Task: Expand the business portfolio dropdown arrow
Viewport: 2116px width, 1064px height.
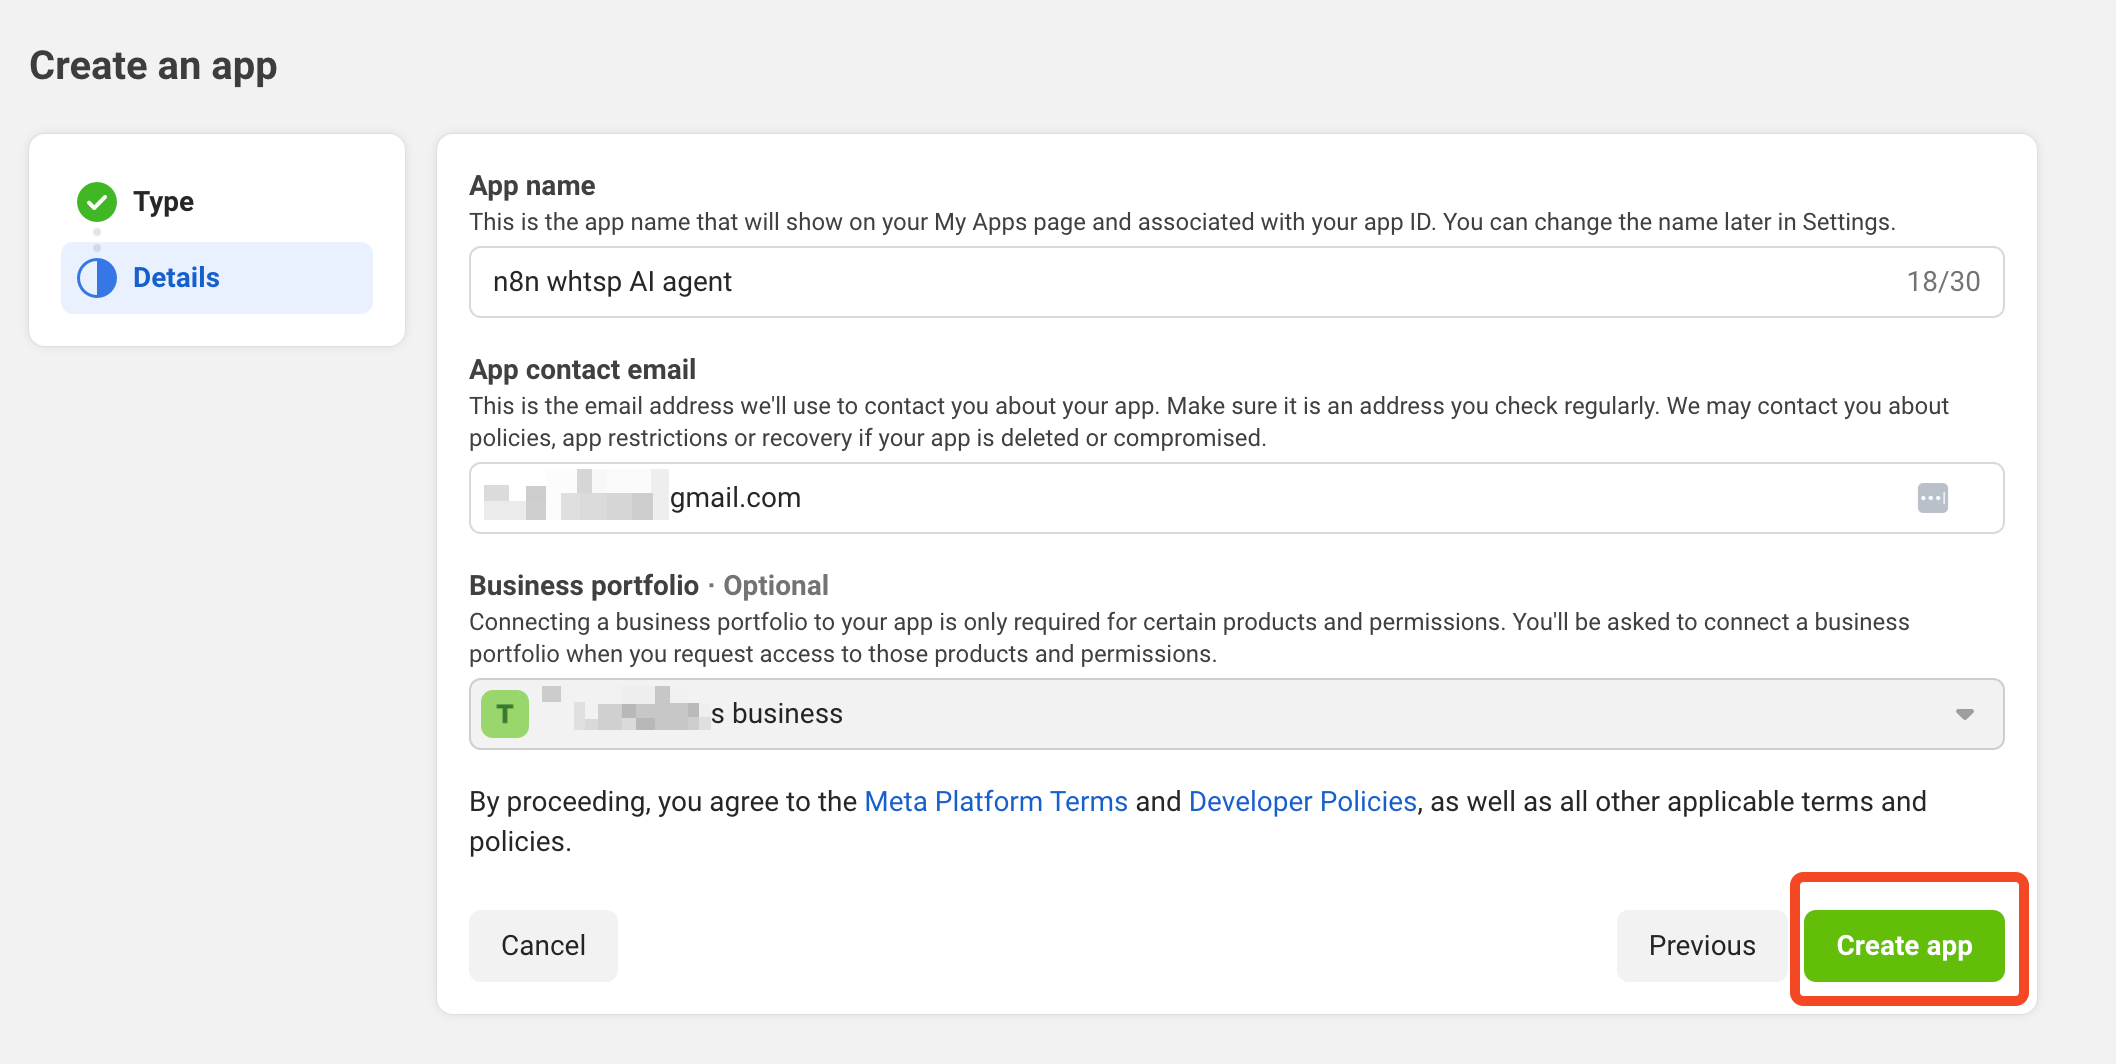Action: click(x=1964, y=714)
